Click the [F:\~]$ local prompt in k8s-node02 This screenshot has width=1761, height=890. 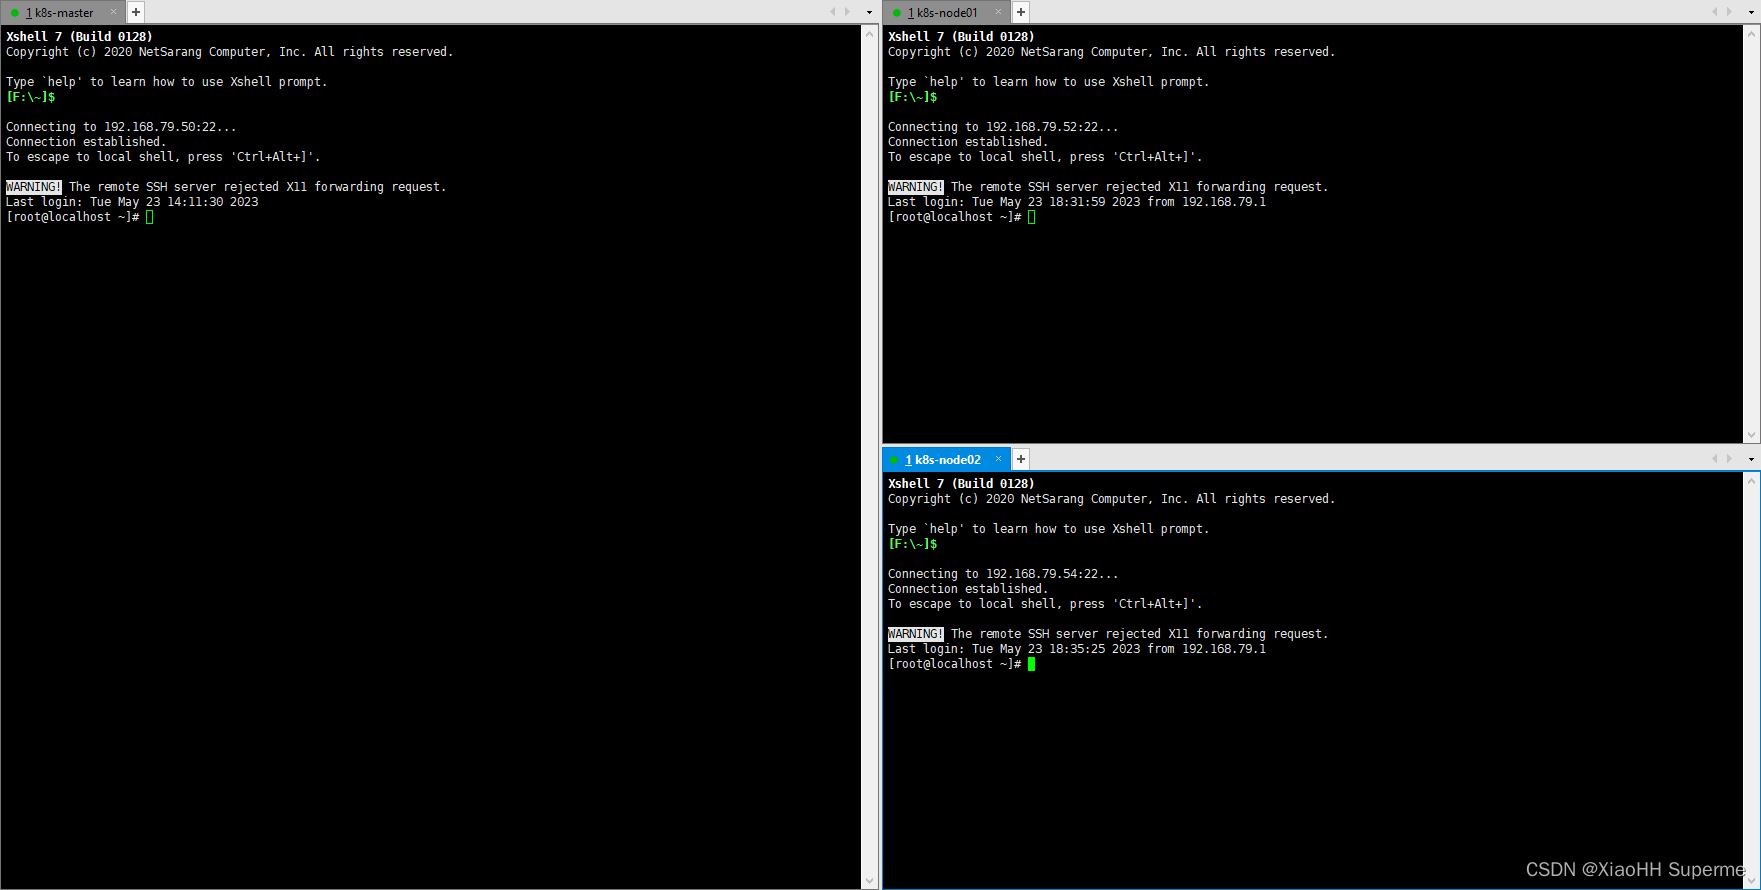tap(913, 544)
